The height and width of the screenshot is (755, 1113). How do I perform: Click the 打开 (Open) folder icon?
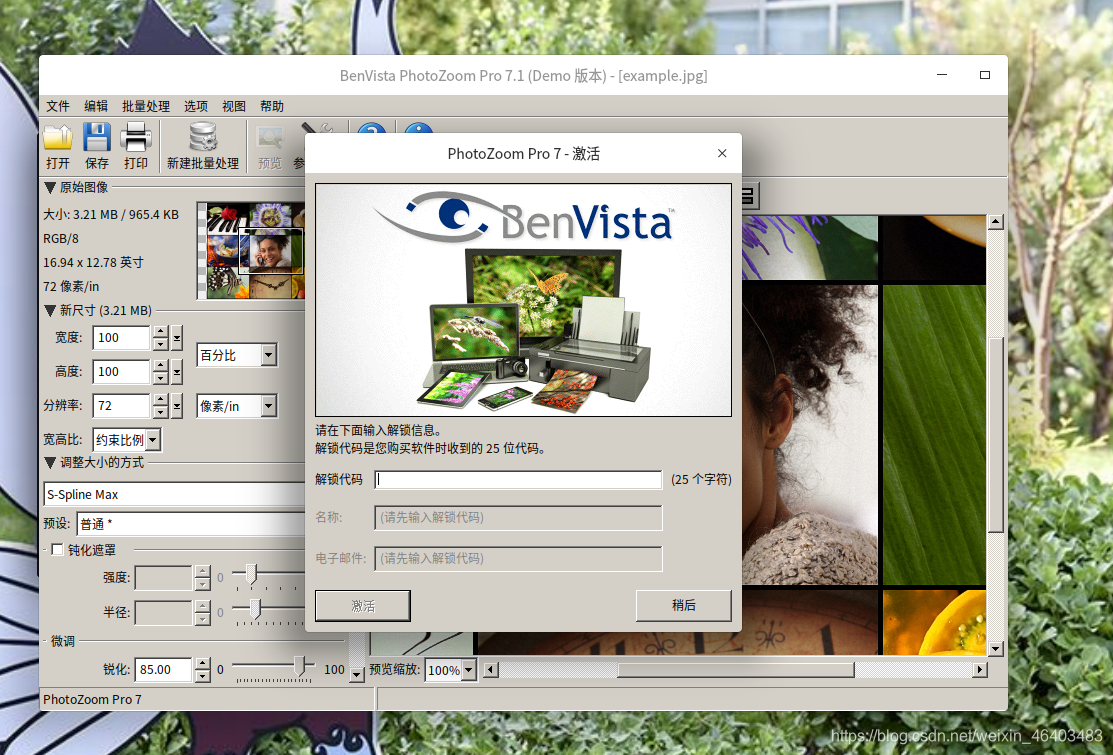pyautogui.click(x=57, y=138)
